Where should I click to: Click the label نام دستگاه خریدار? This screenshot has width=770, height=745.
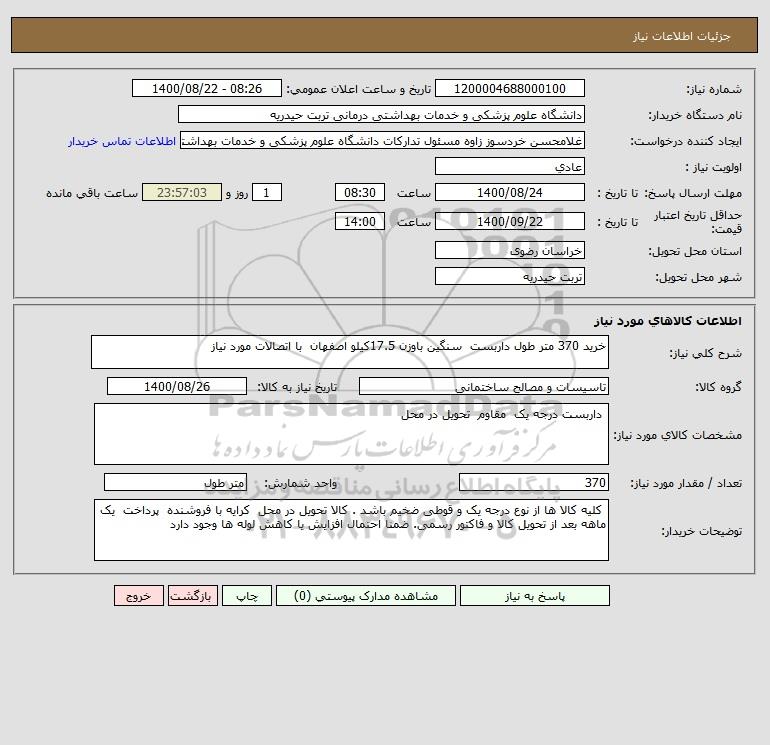coord(695,115)
